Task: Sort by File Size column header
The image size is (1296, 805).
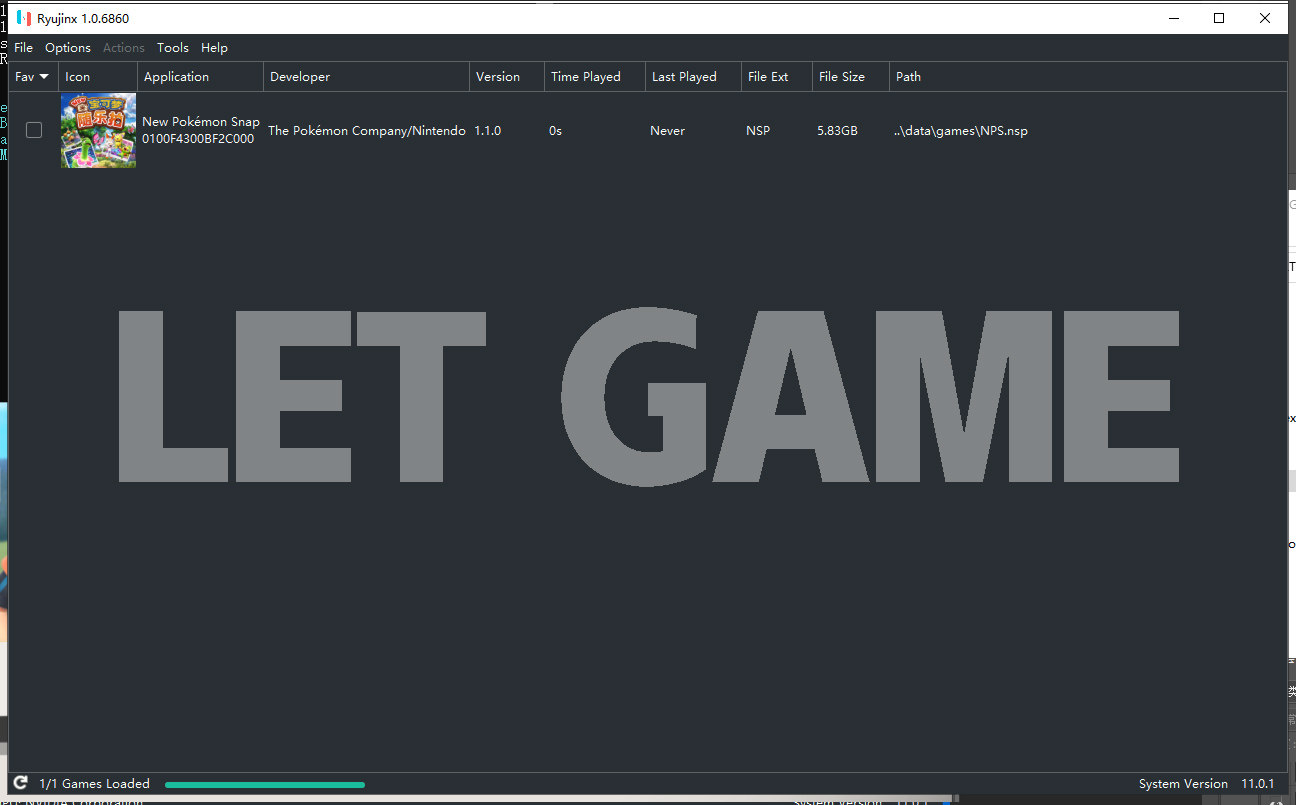Action: click(x=842, y=77)
